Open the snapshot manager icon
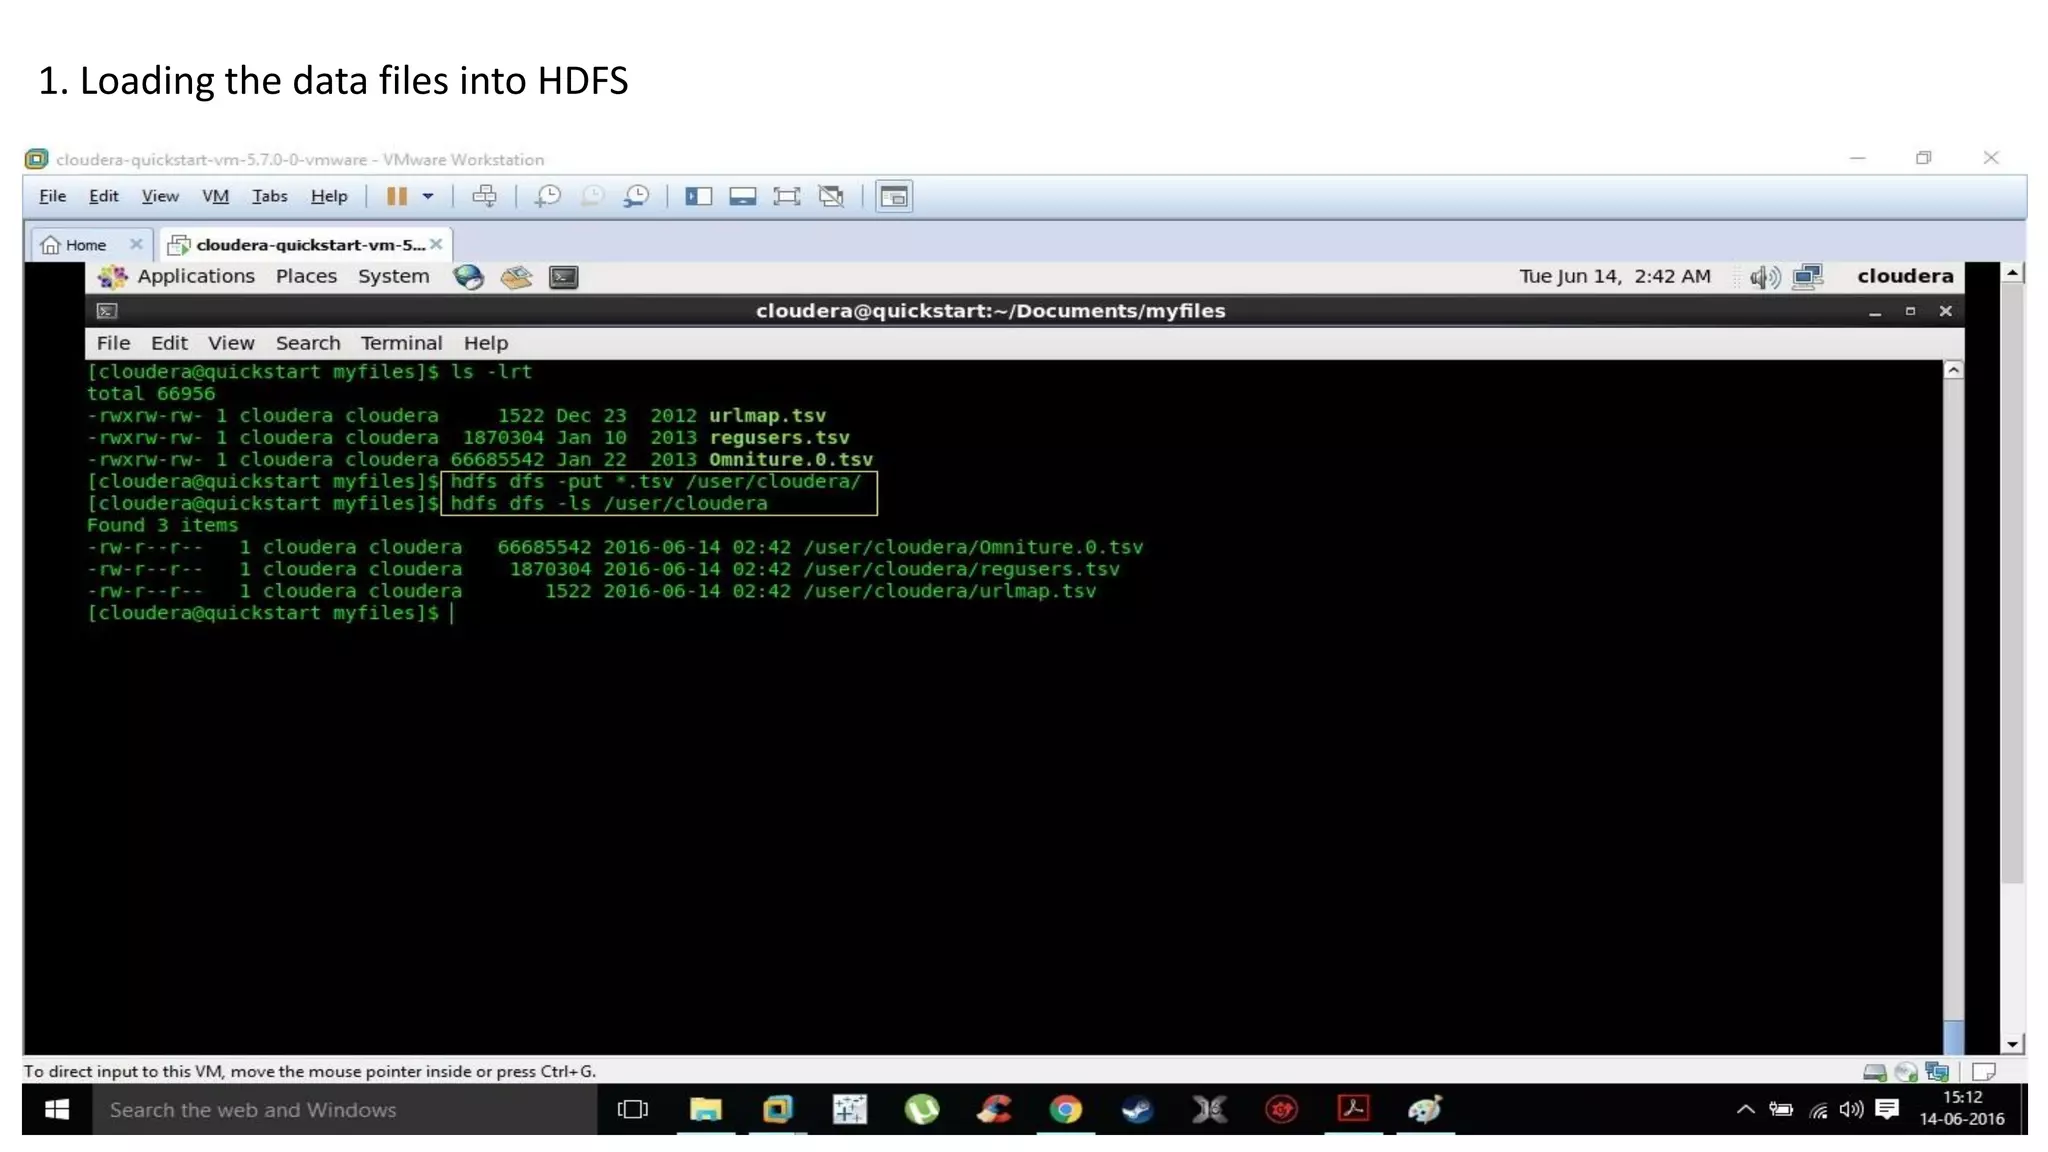2048x1152 pixels. tap(637, 196)
